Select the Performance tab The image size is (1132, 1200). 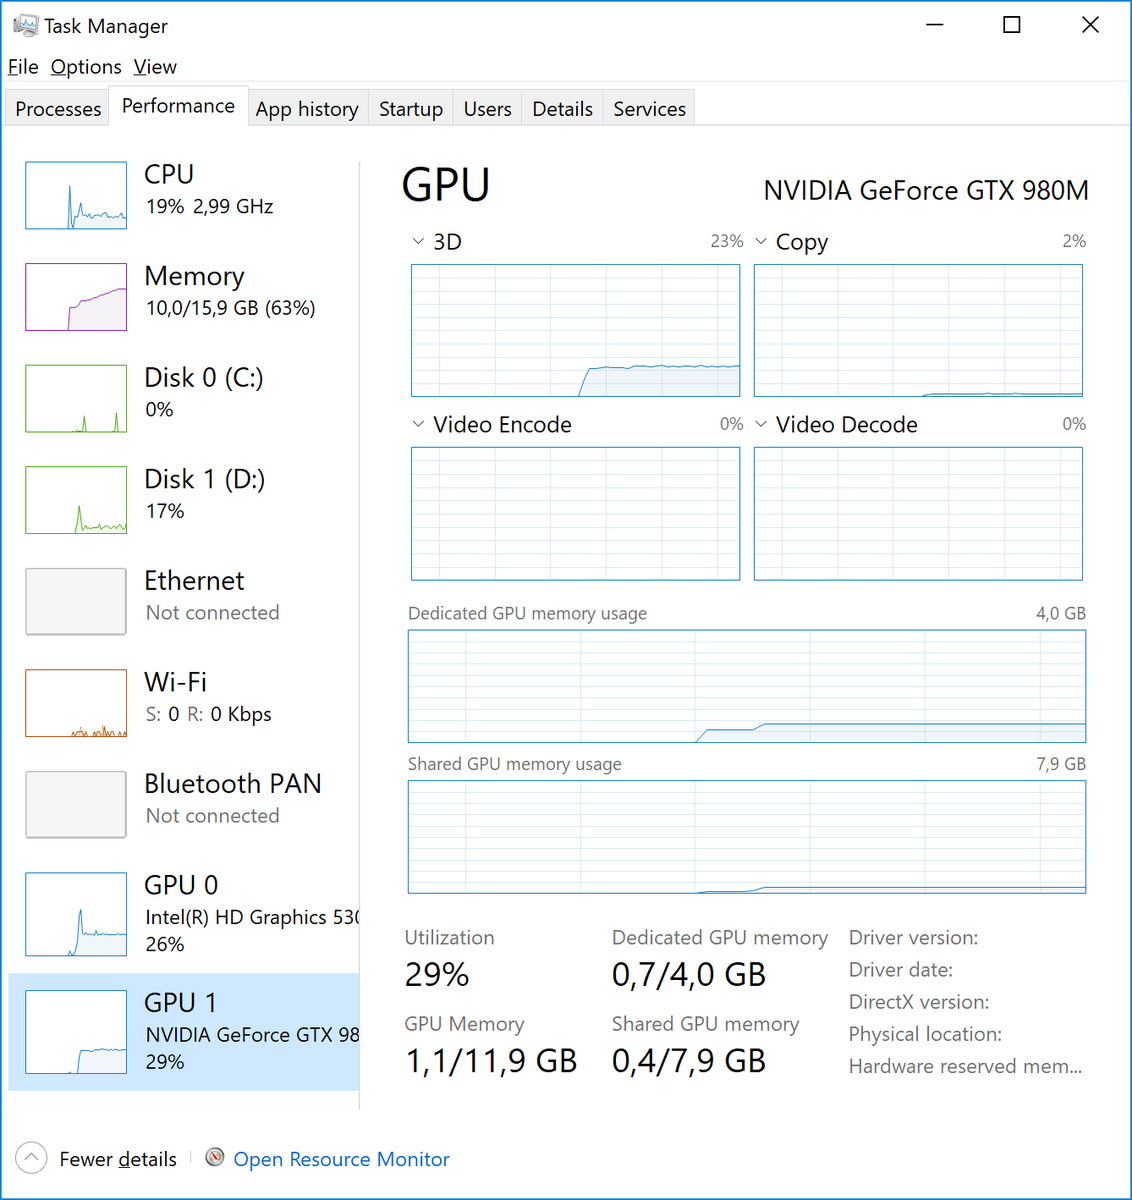[178, 106]
